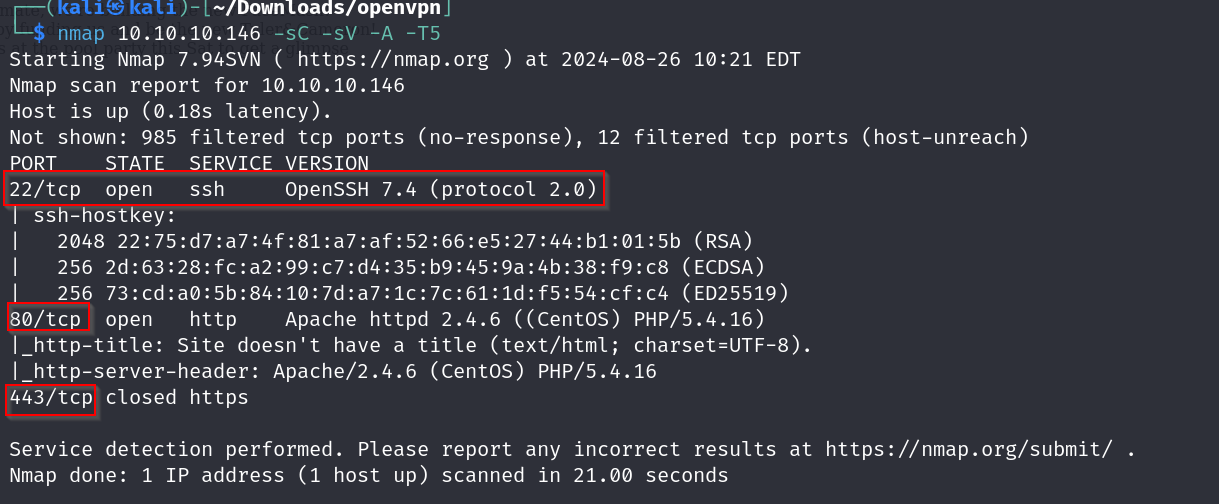Click the IP 10.10.10.146 in the command
1219x504 pixels.
(190, 34)
